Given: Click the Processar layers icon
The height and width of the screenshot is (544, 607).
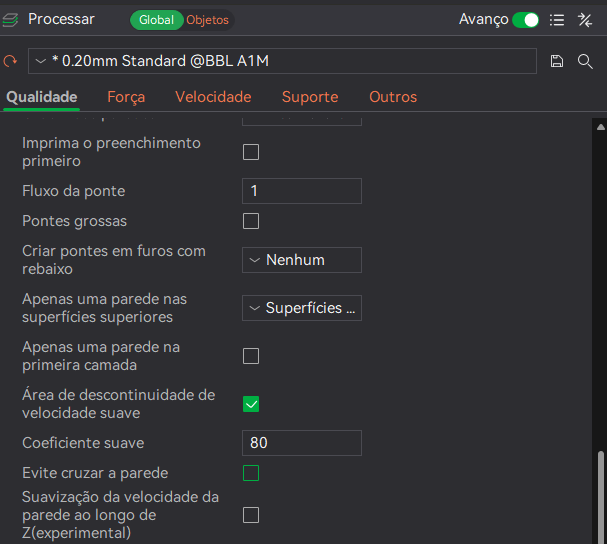Looking at the screenshot, I should point(10,20).
